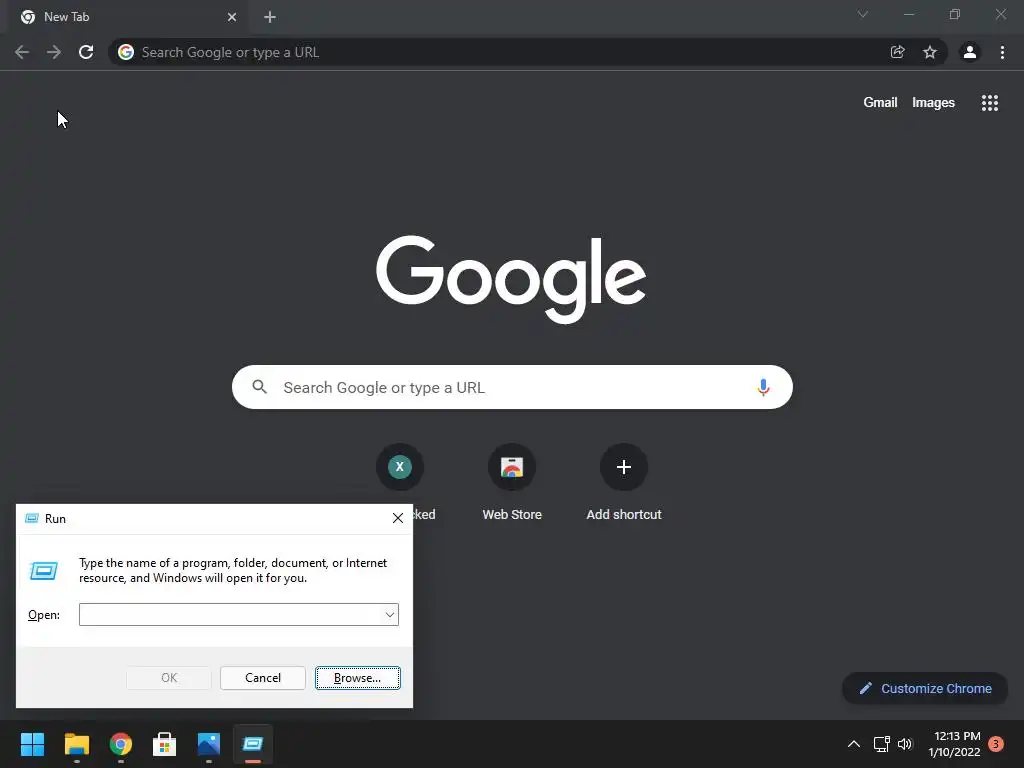Viewport: 1024px width, 768px height.
Task: Show hidden tray icons chevron
Action: coord(854,744)
